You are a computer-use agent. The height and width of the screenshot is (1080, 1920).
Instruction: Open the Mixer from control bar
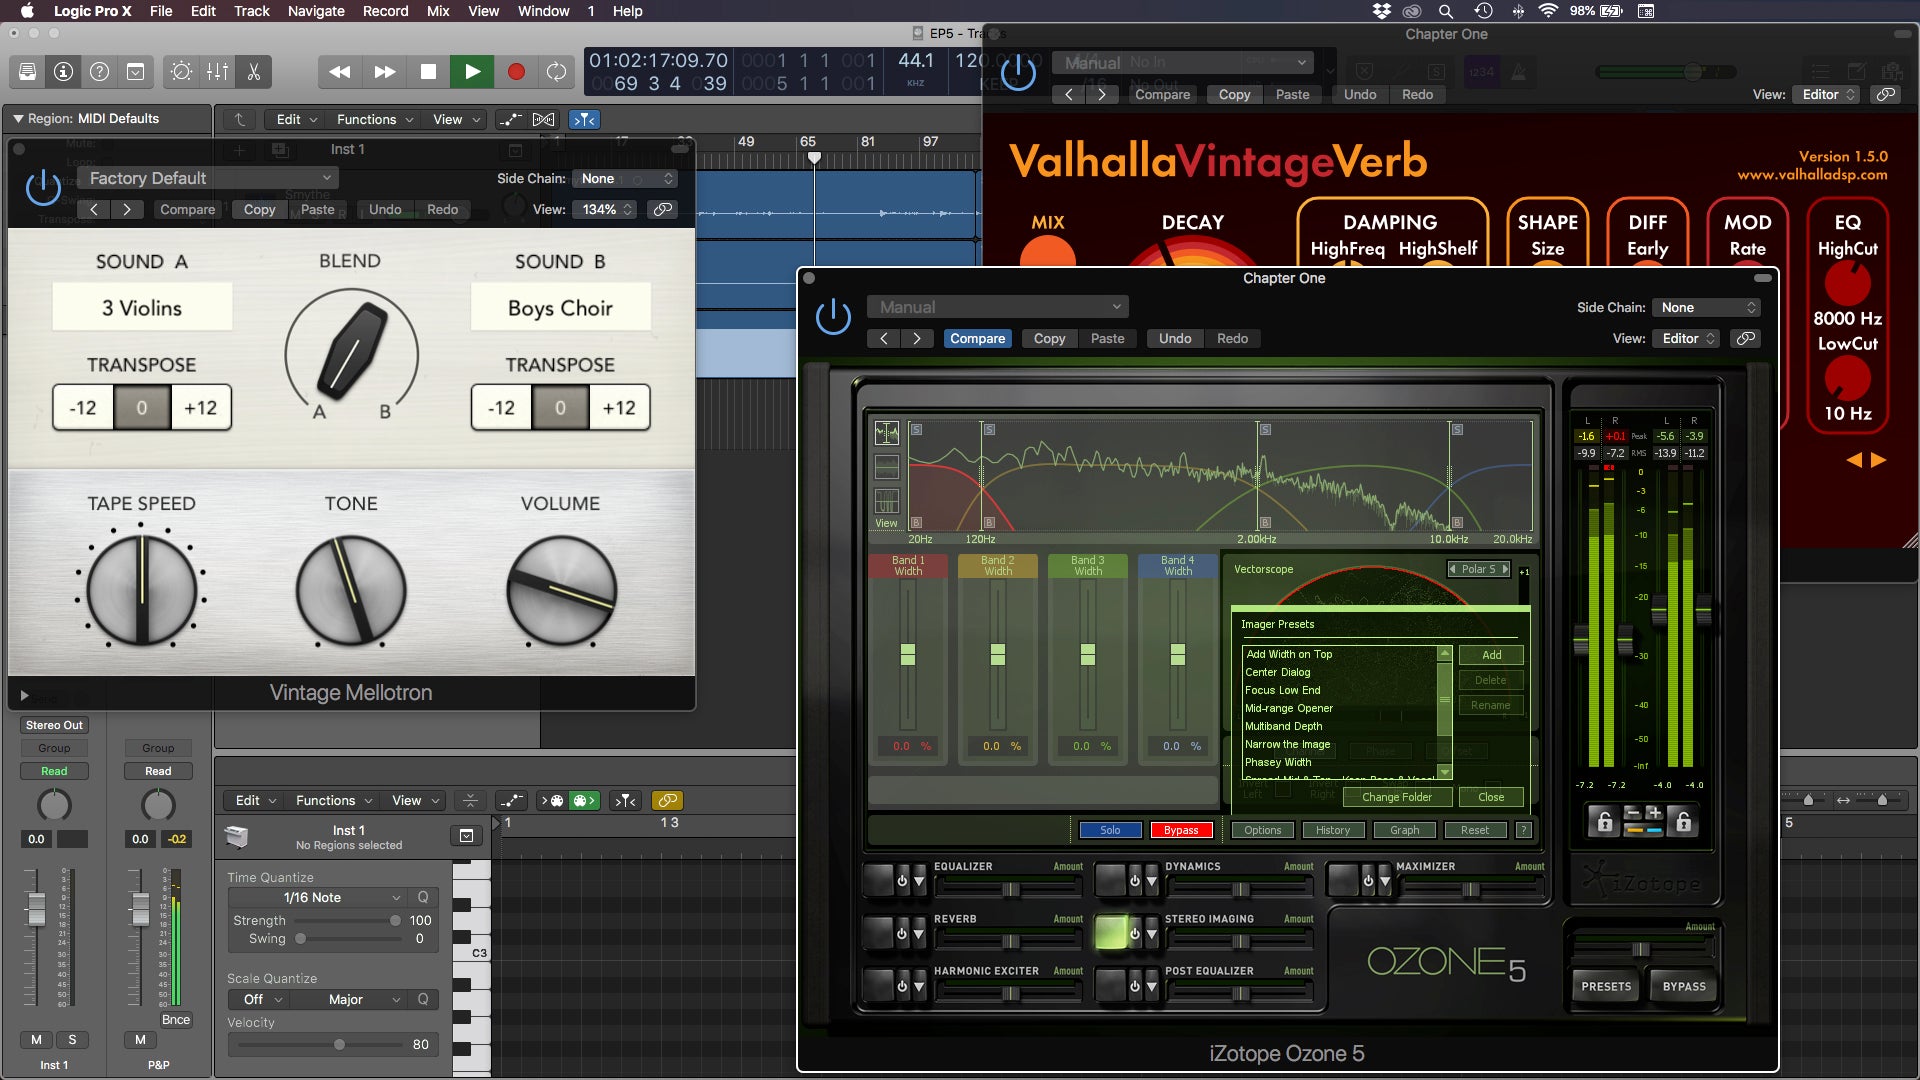pyautogui.click(x=217, y=71)
